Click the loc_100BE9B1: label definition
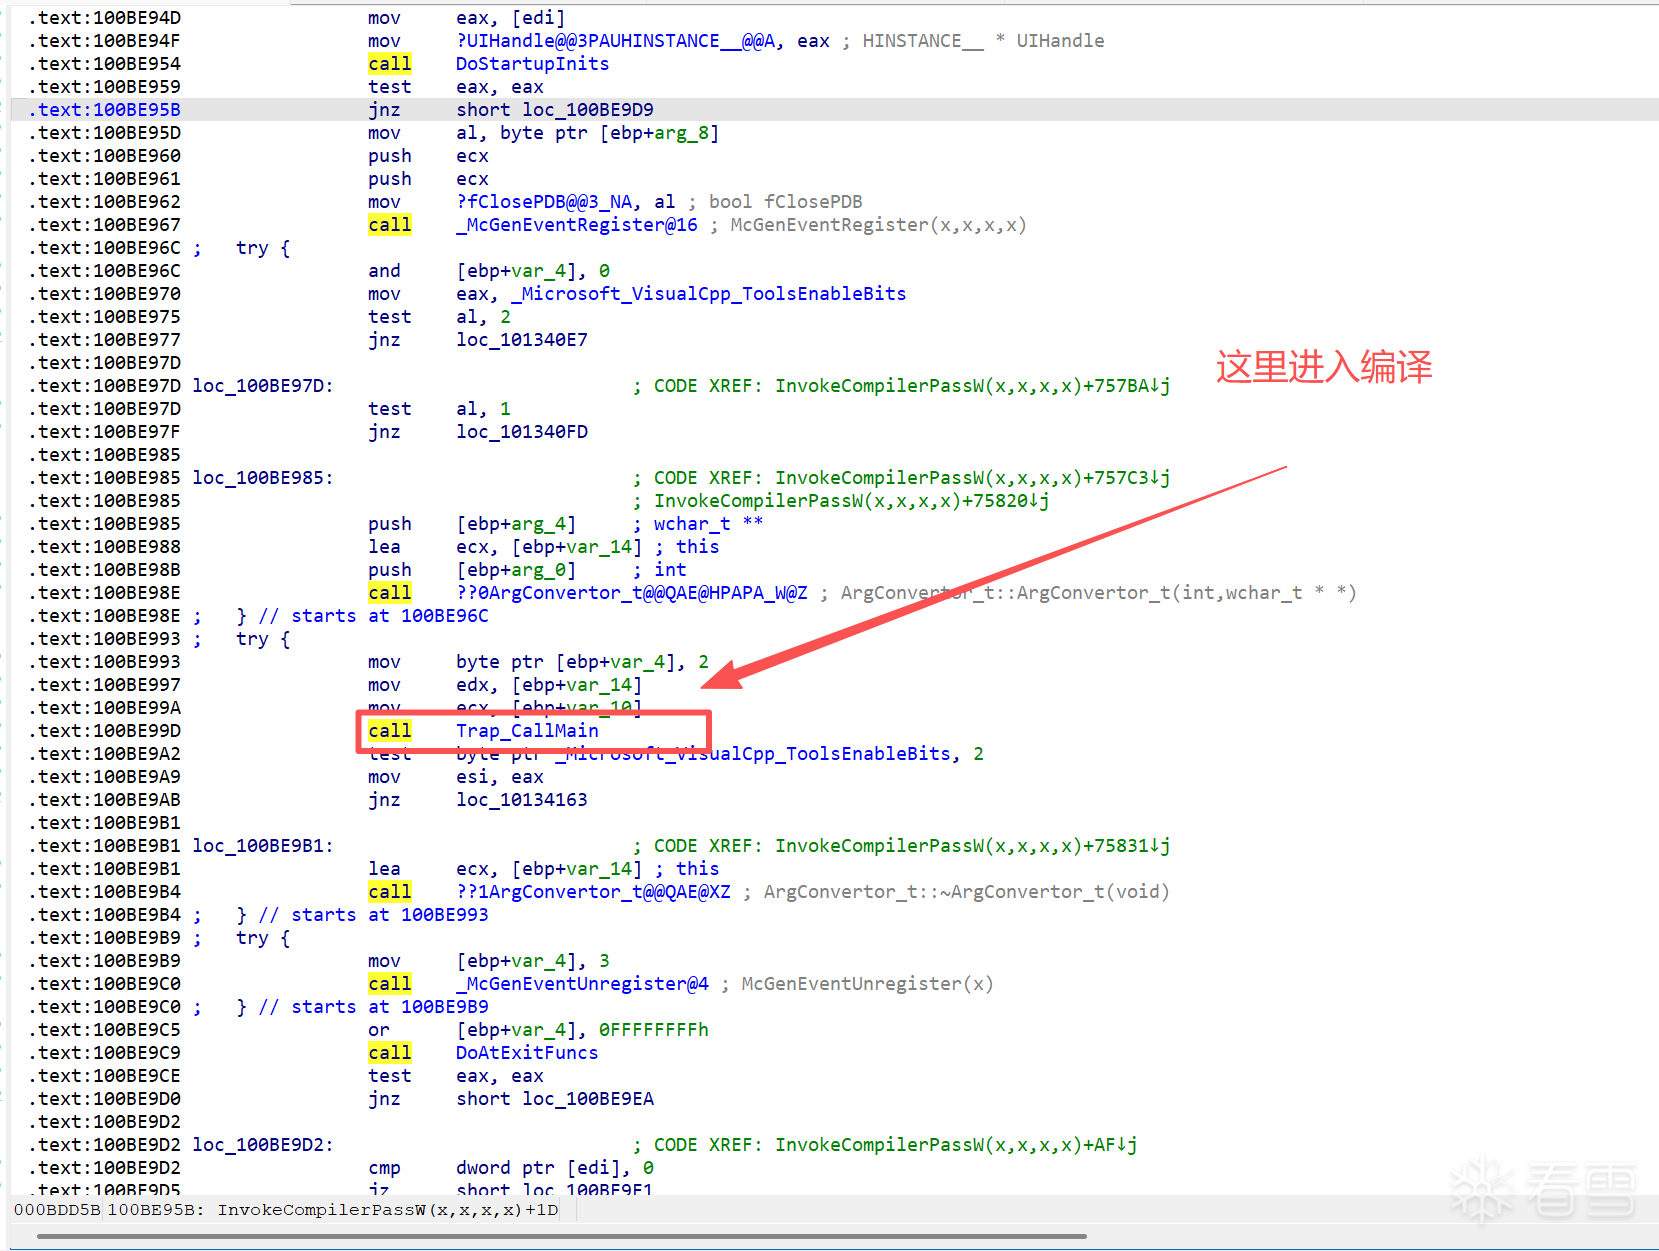 click(x=263, y=846)
